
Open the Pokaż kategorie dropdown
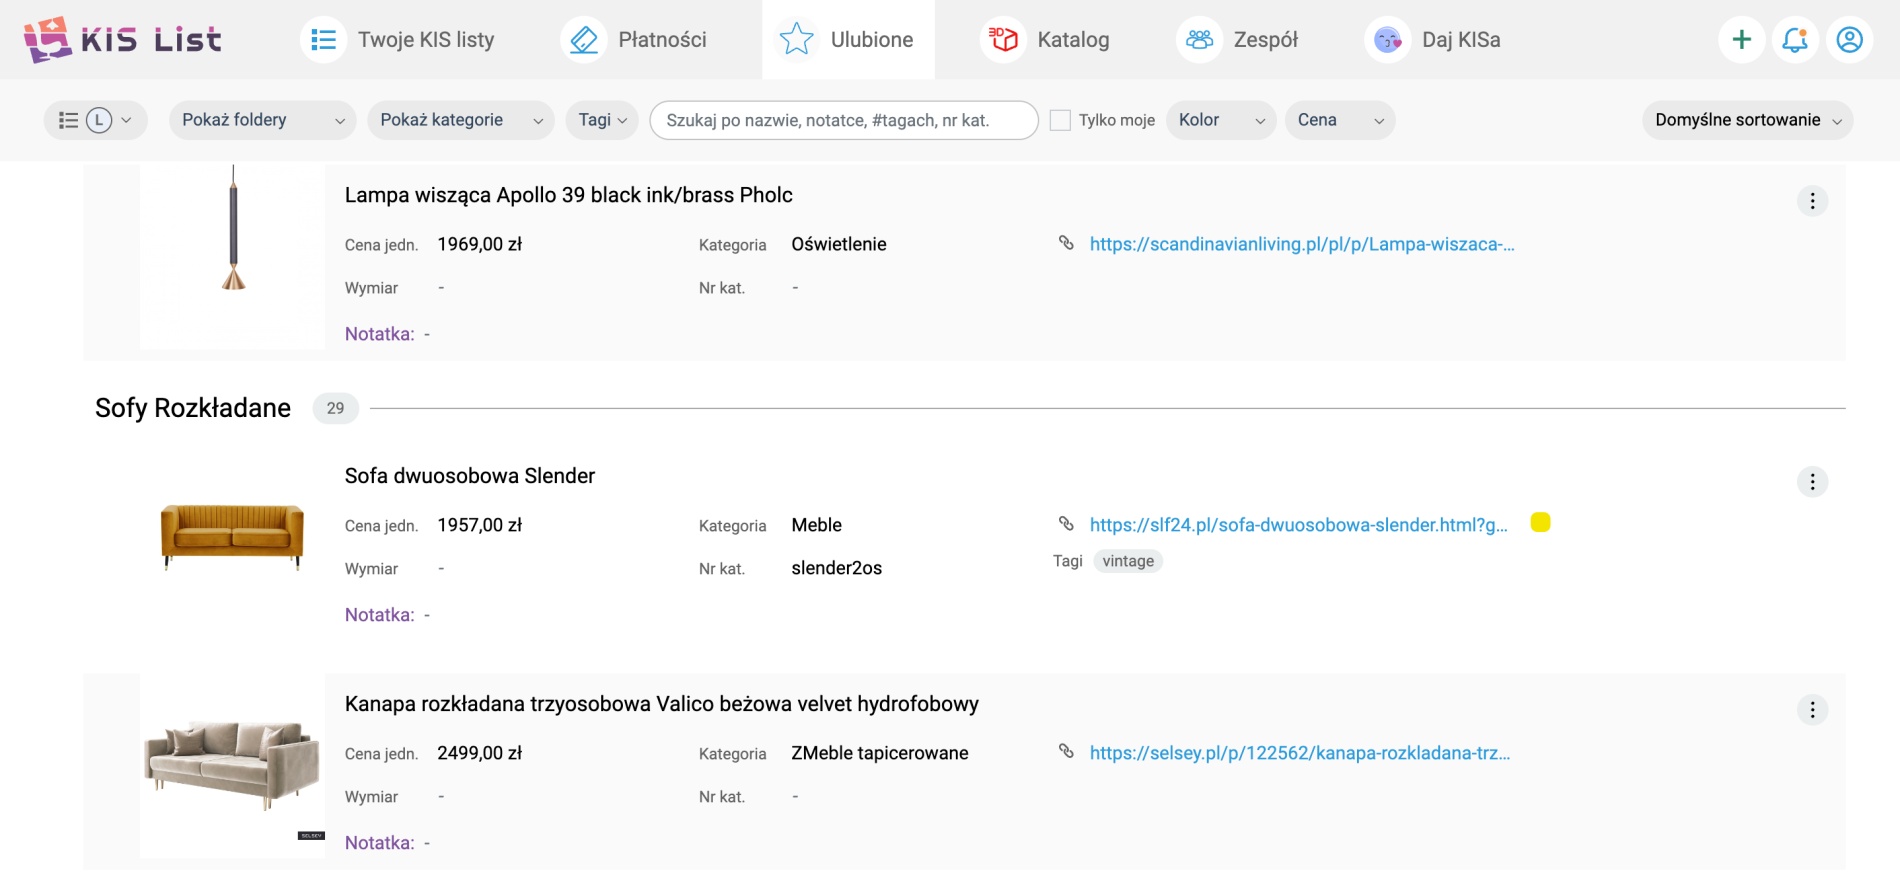(460, 120)
